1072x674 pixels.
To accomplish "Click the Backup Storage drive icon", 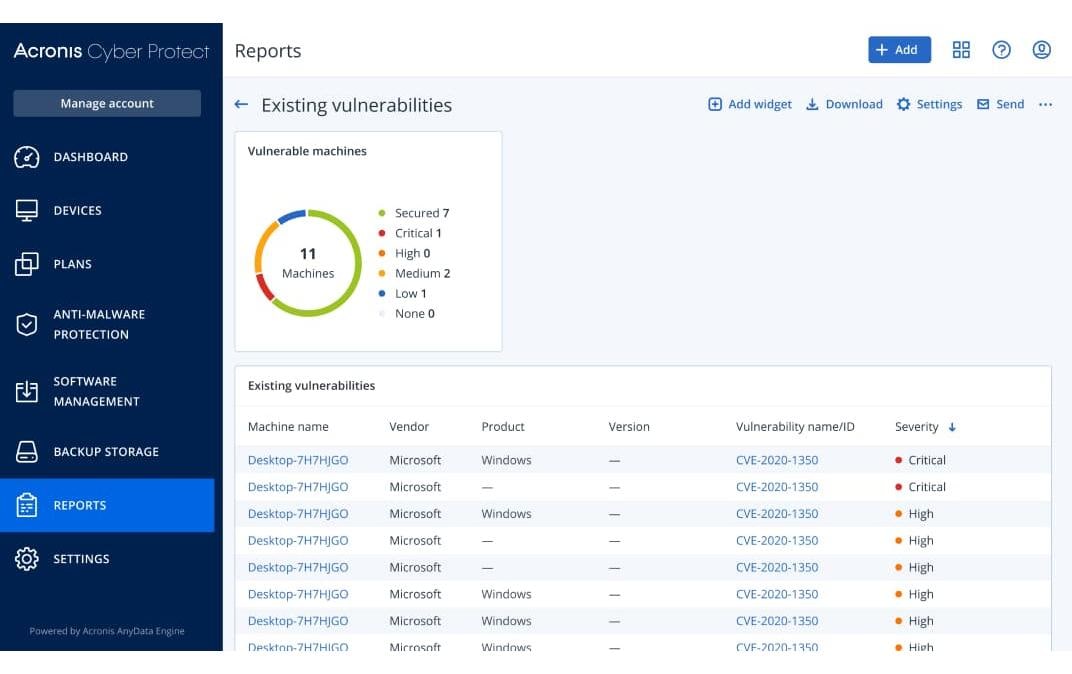I will (27, 452).
